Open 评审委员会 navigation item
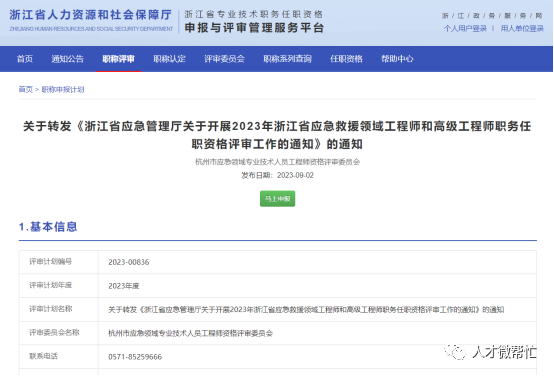Screen dimensions: 554x376 click(224, 59)
